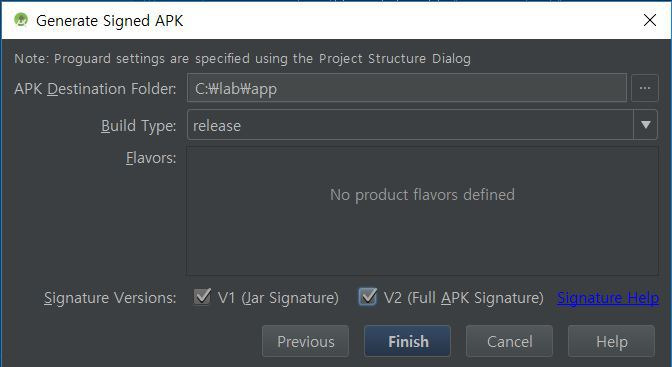Open folder browser with the ellipsis button
Viewport: 672px width, 367px height.
pos(645,88)
